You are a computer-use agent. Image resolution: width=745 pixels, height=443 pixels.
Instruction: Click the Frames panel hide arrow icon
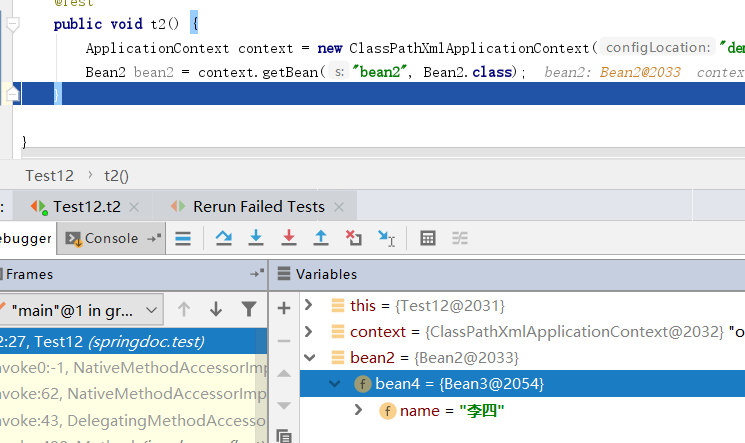257,273
